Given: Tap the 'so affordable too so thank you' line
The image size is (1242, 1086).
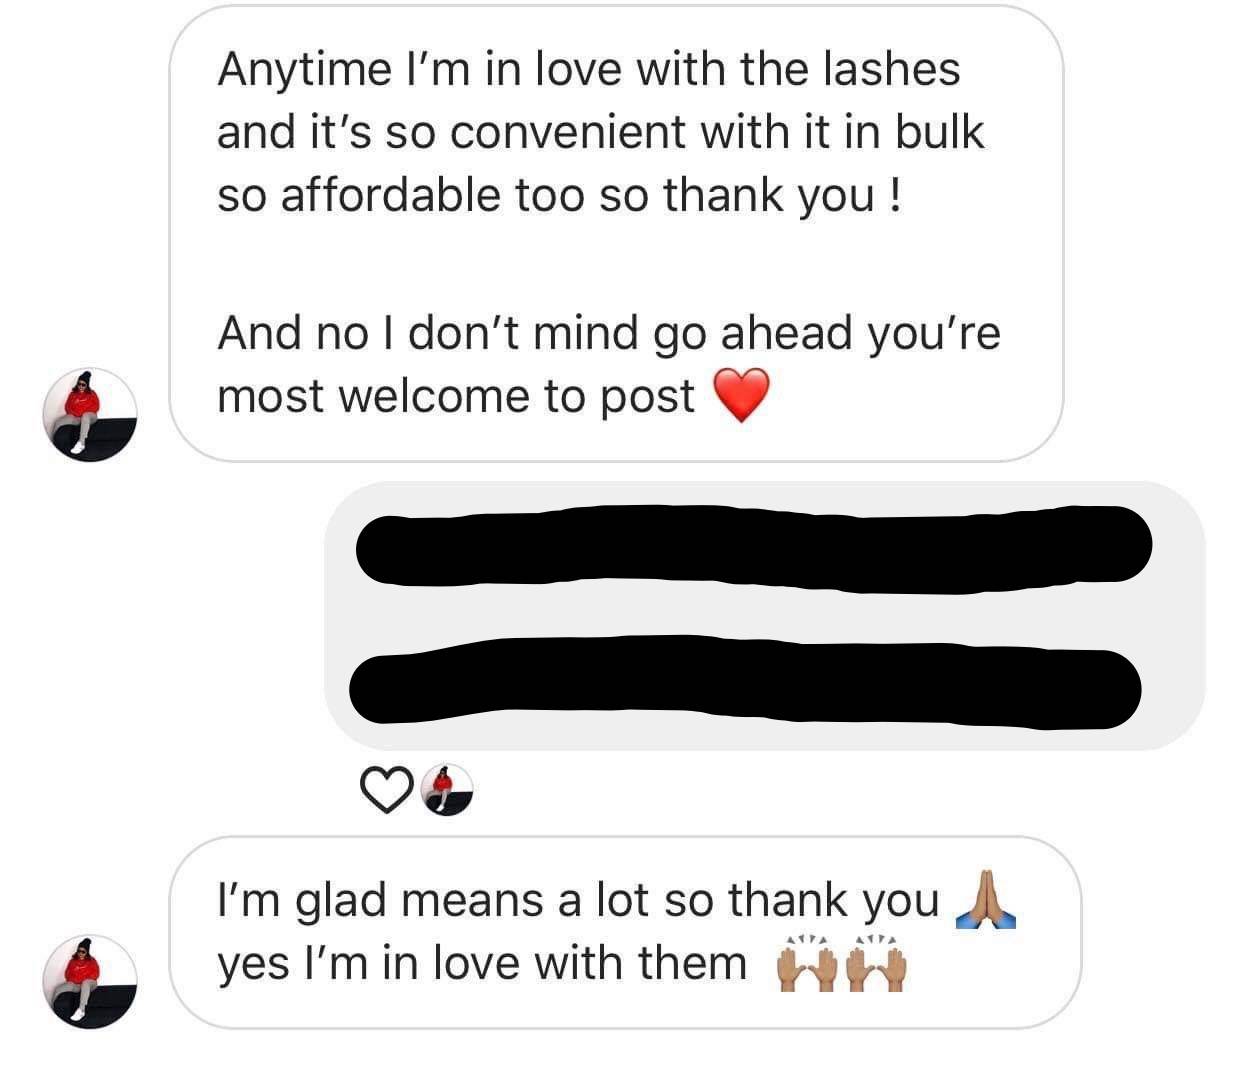Looking at the screenshot, I should 560,195.
